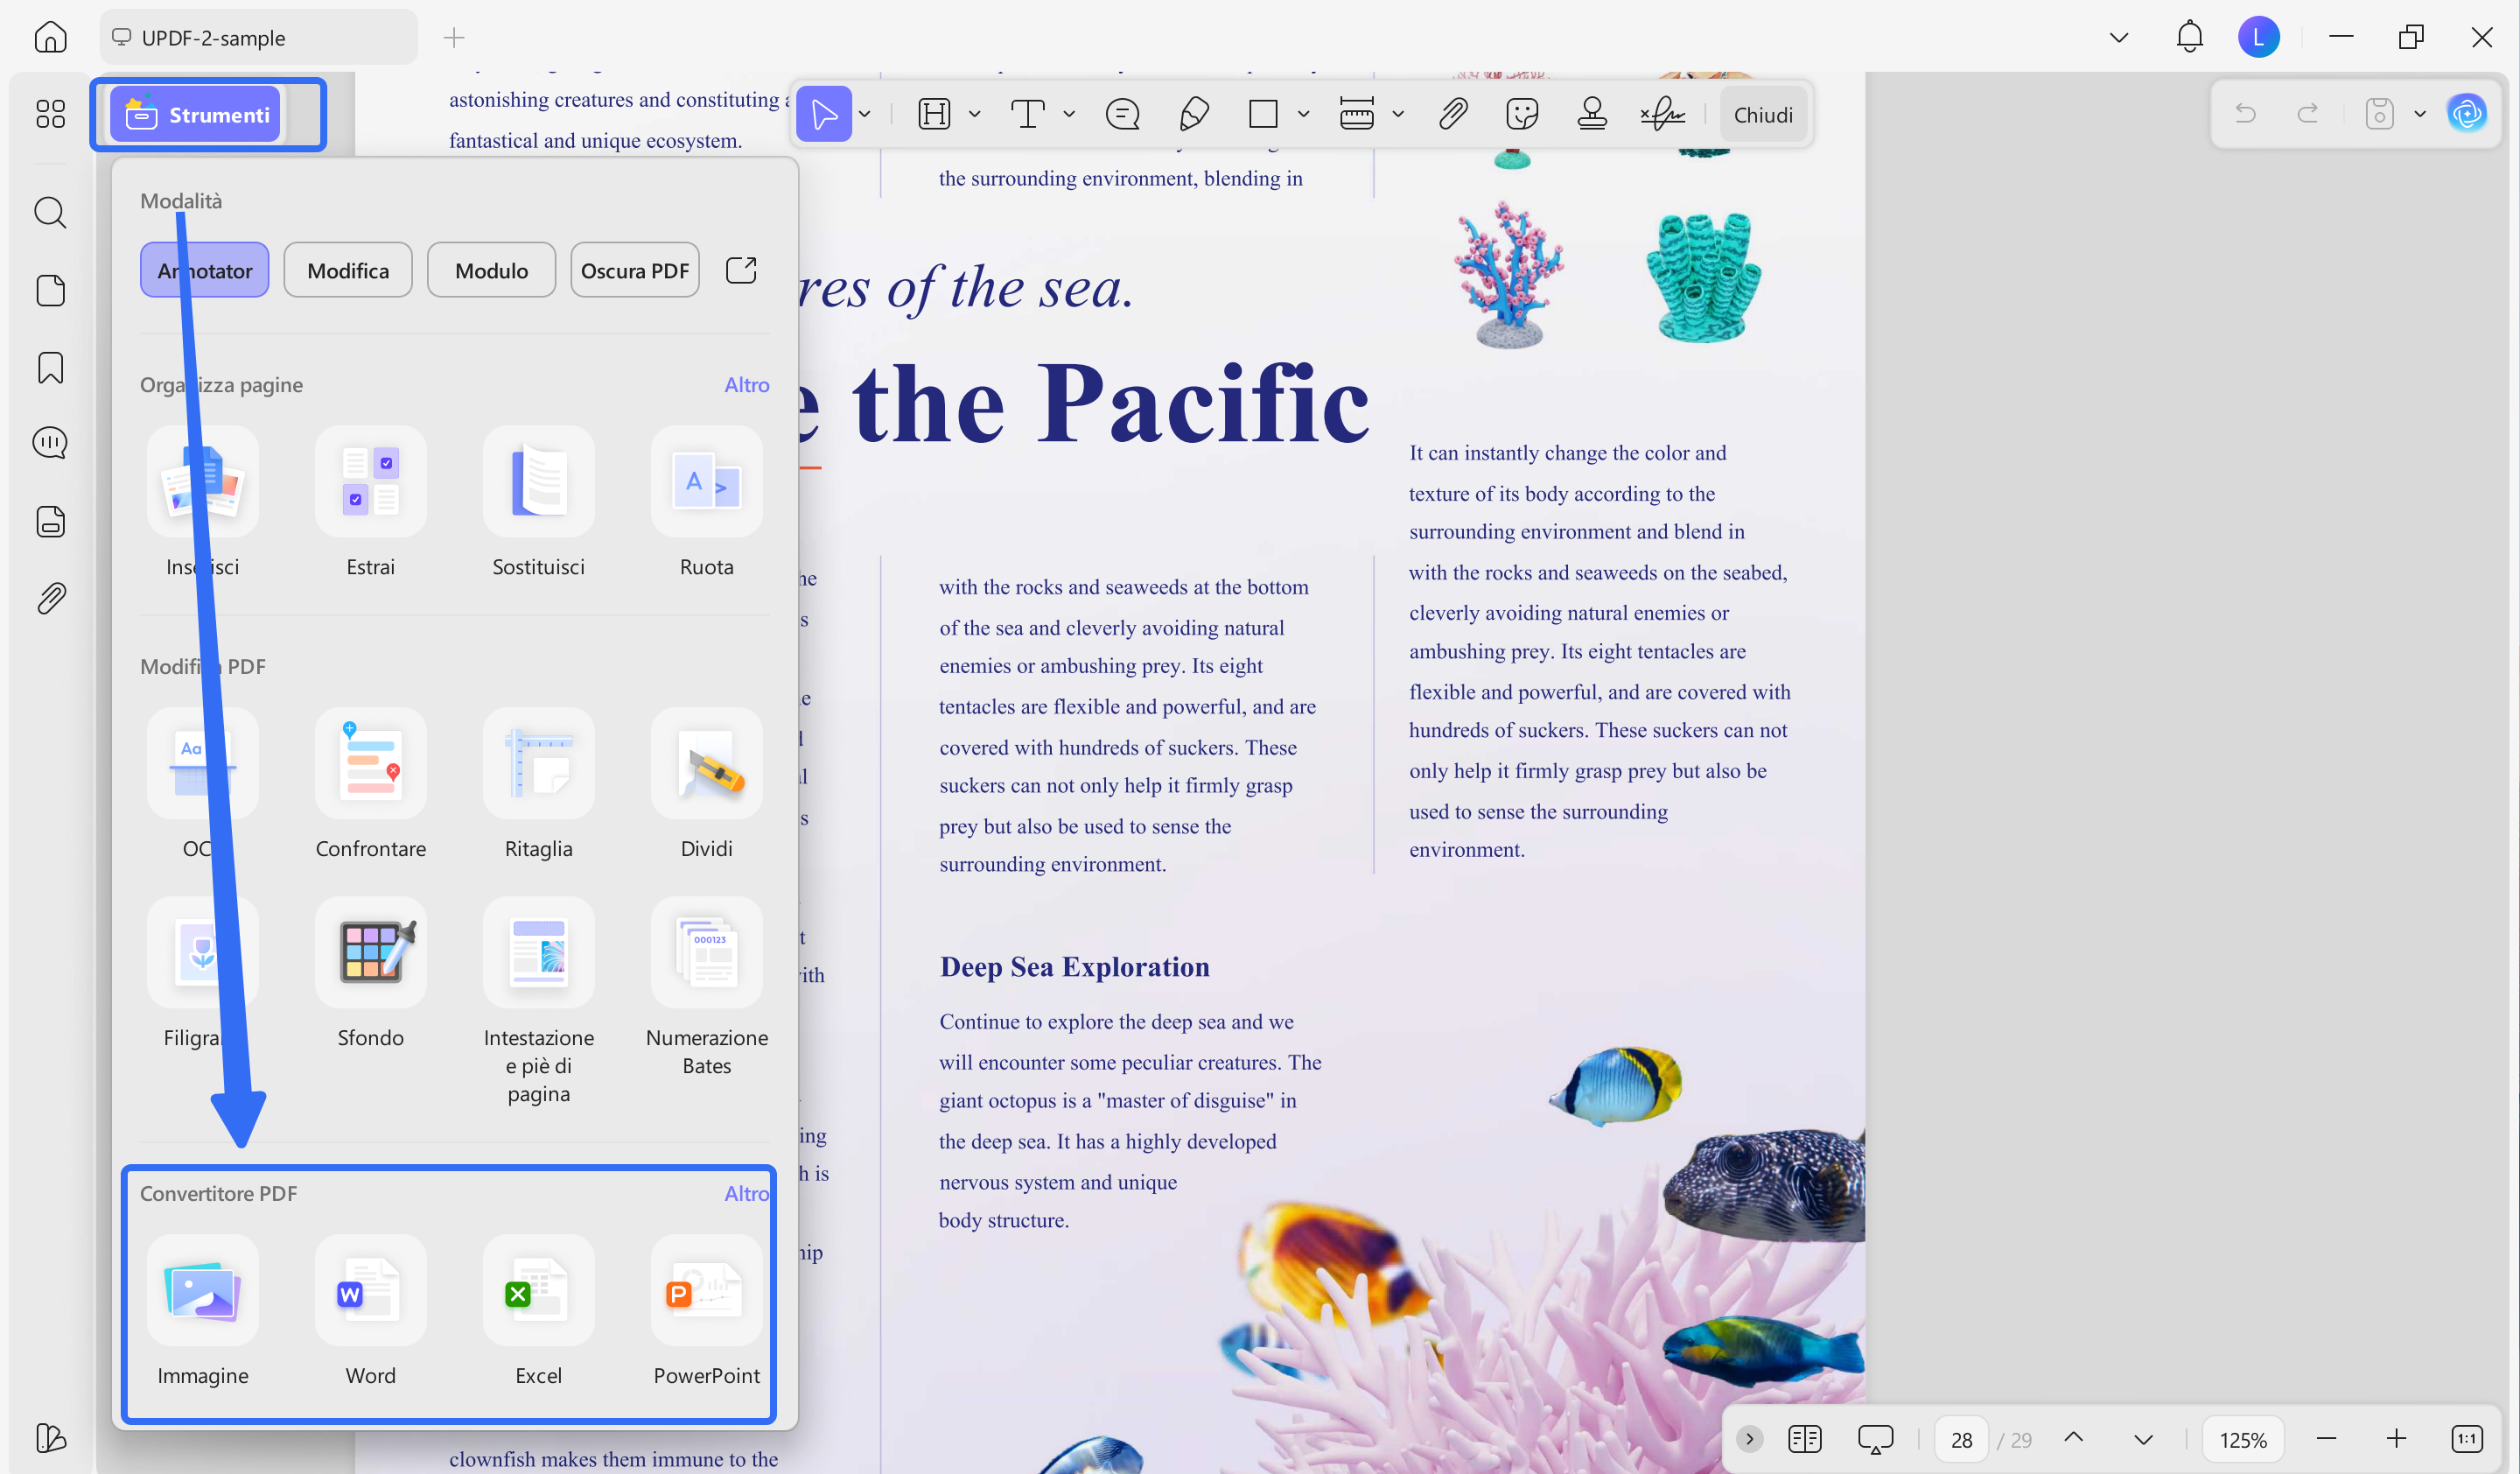Select the pencil drawing tool
This screenshot has width=2520, height=1474.
point(1194,114)
